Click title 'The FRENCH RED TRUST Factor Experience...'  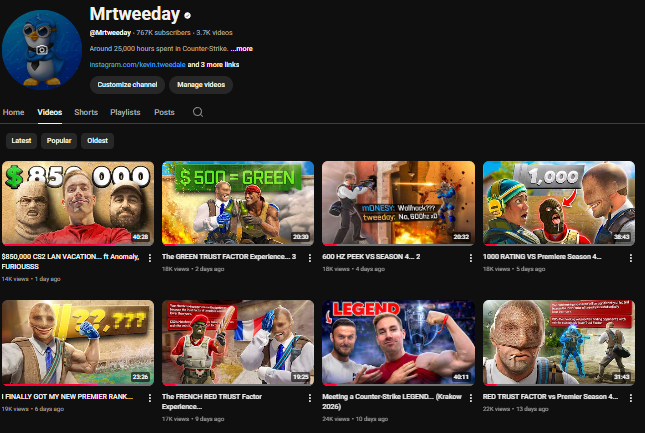[x=212, y=401]
